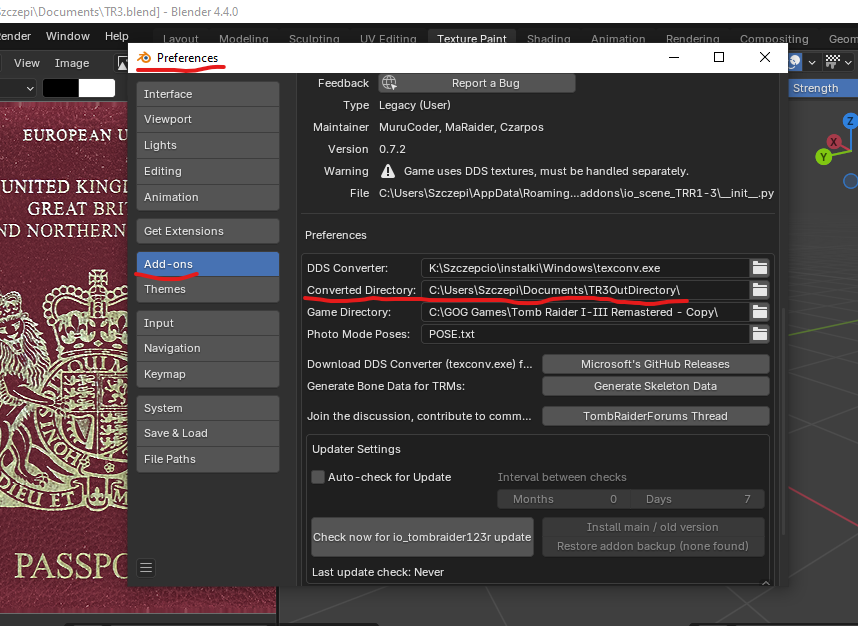Click the Days interval value field
Image resolution: width=858 pixels, height=626 pixels.
click(700, 499)
